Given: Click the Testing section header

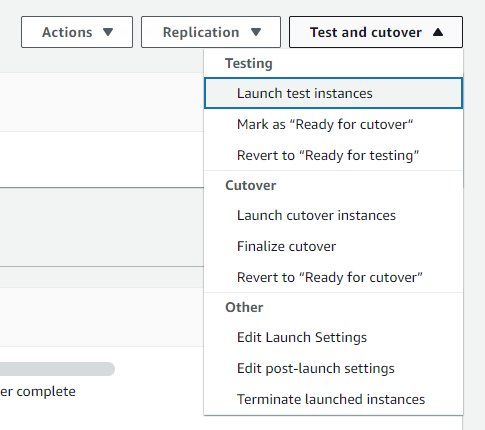Looking at the screenshot, I should [x=249, y=63].
